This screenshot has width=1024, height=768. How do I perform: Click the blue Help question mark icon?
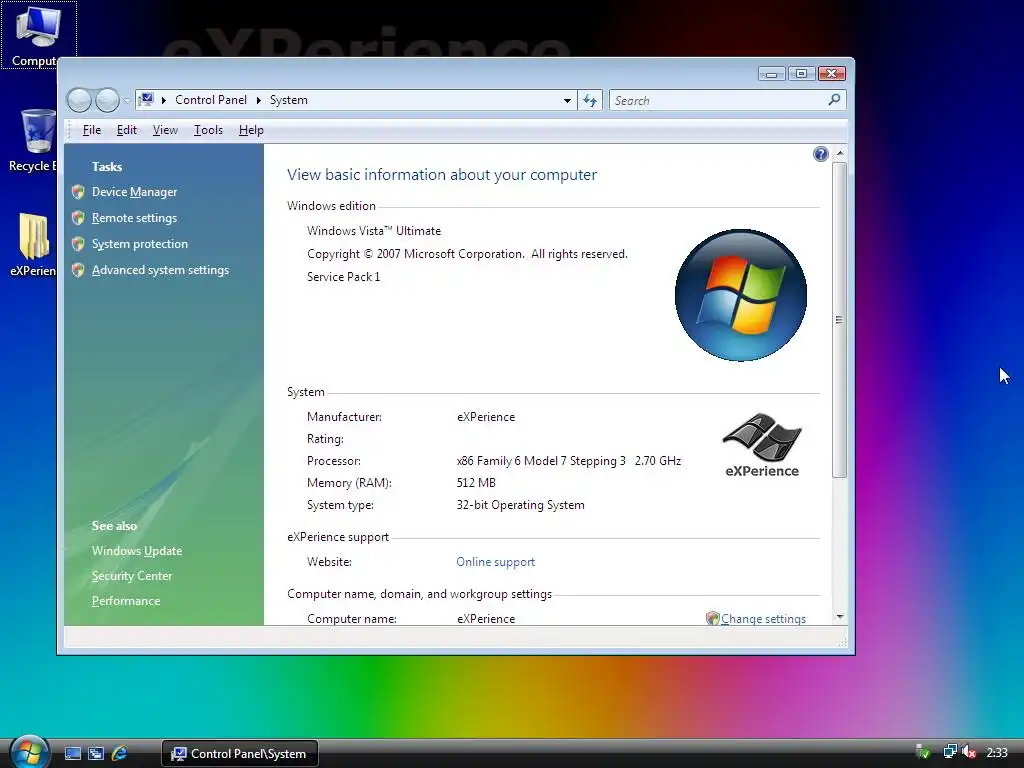(x=821, y=154)
